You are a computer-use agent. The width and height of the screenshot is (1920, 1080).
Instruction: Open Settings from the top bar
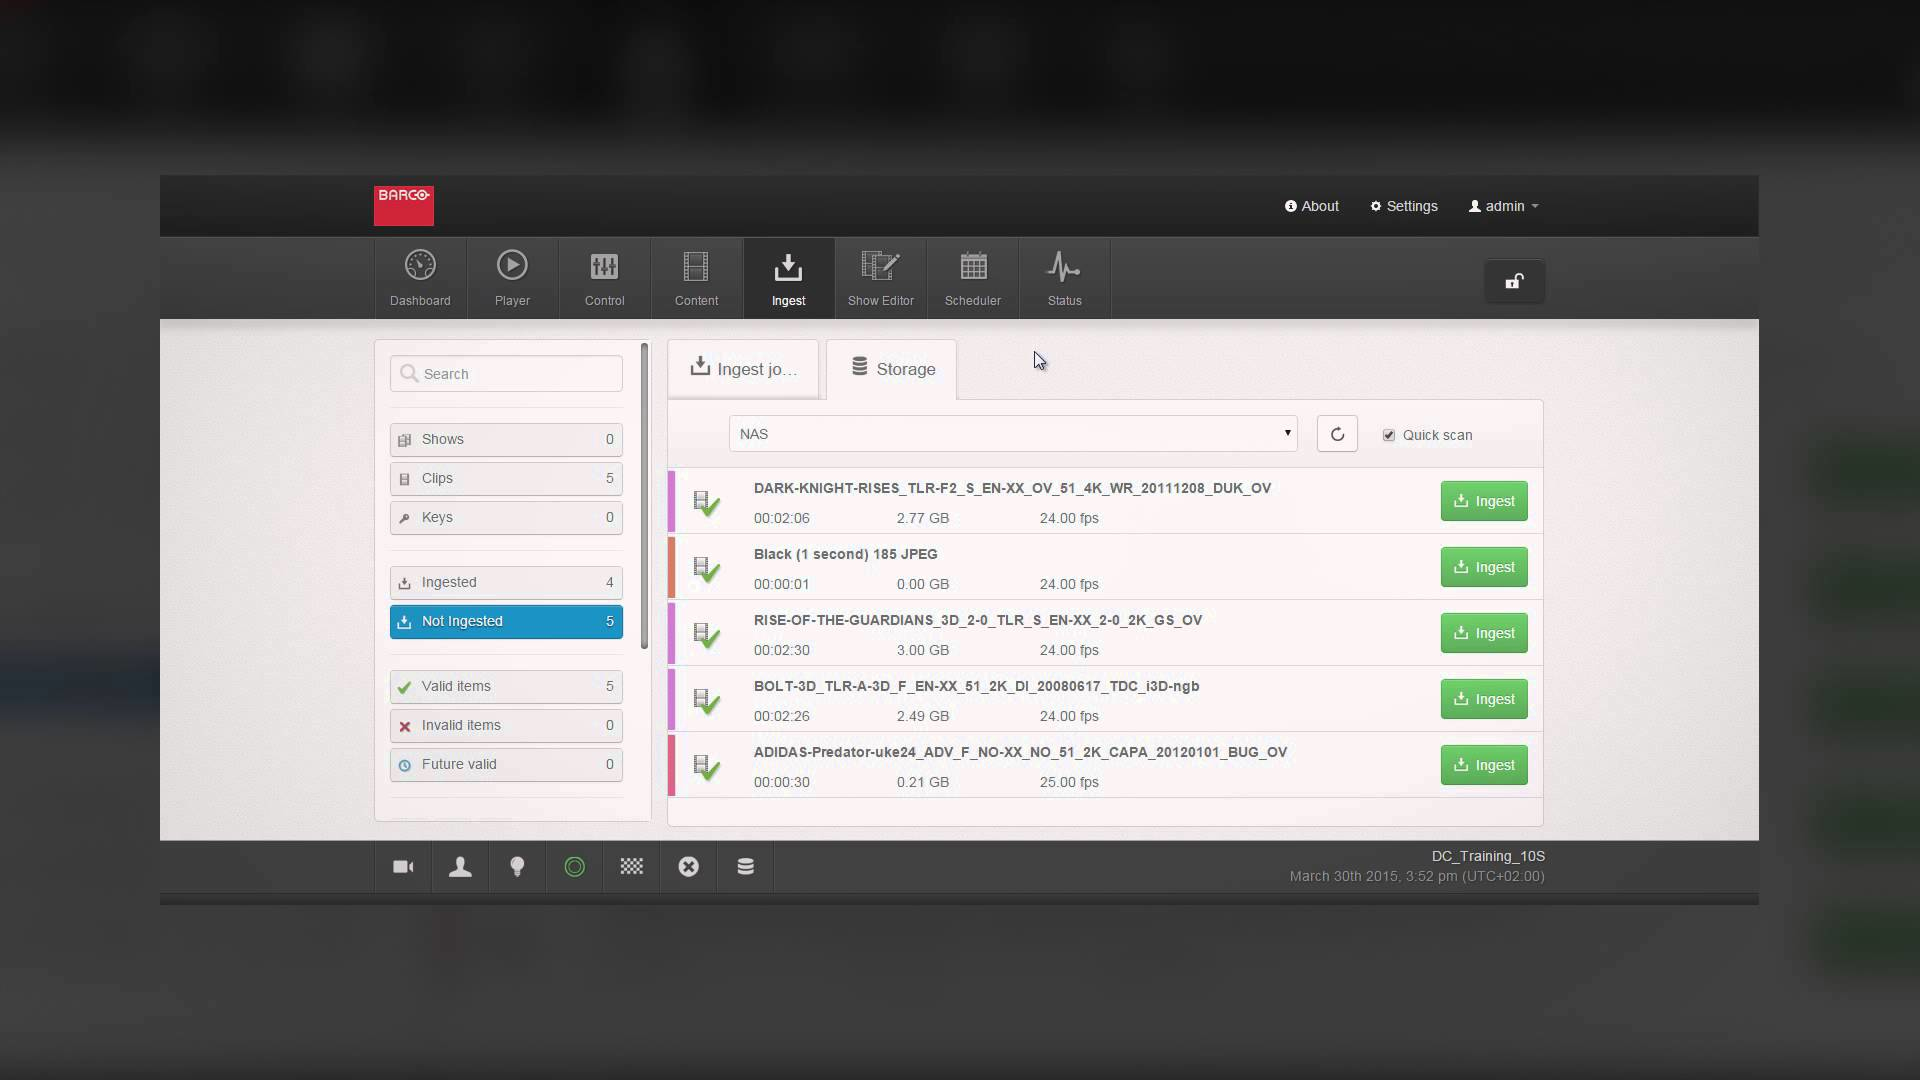pos(1404,206)
